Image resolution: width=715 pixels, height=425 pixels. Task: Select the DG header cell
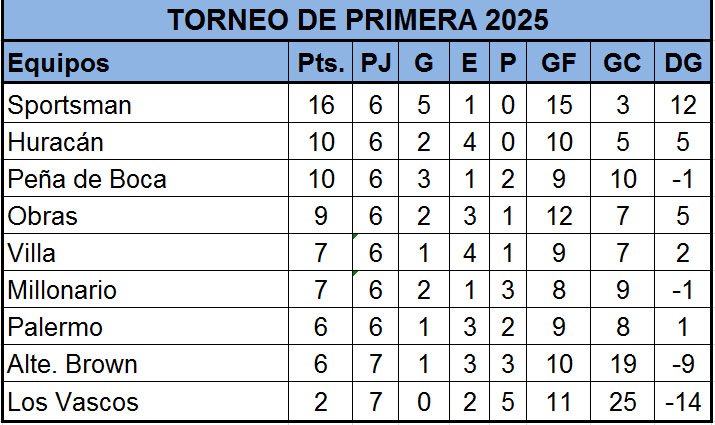(x=683, y=62)
